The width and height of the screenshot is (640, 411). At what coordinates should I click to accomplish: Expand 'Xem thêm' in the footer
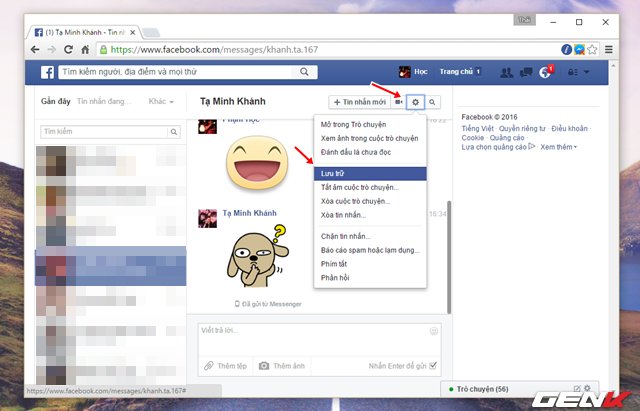(x=558, y=147)
